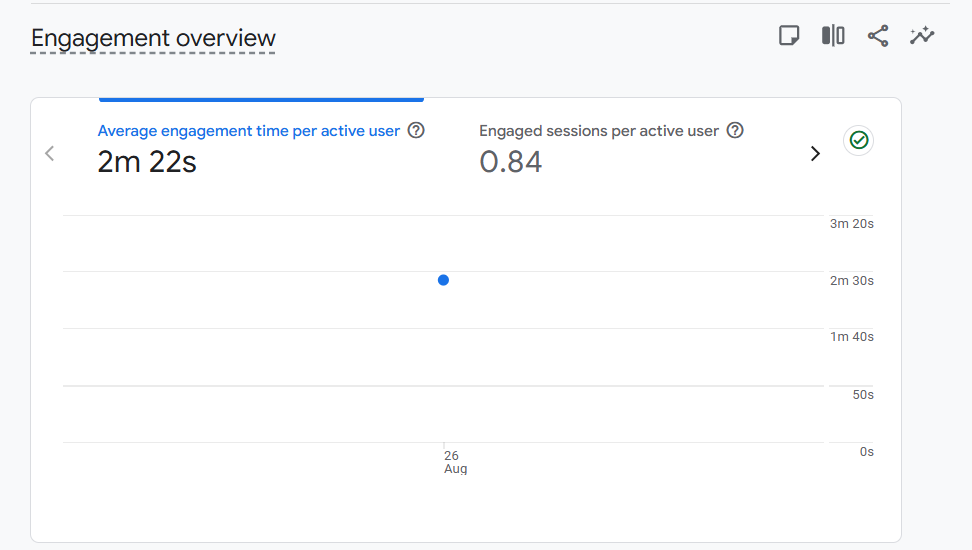Open the annotations note icon
The image size is (972, 550).
789,36
